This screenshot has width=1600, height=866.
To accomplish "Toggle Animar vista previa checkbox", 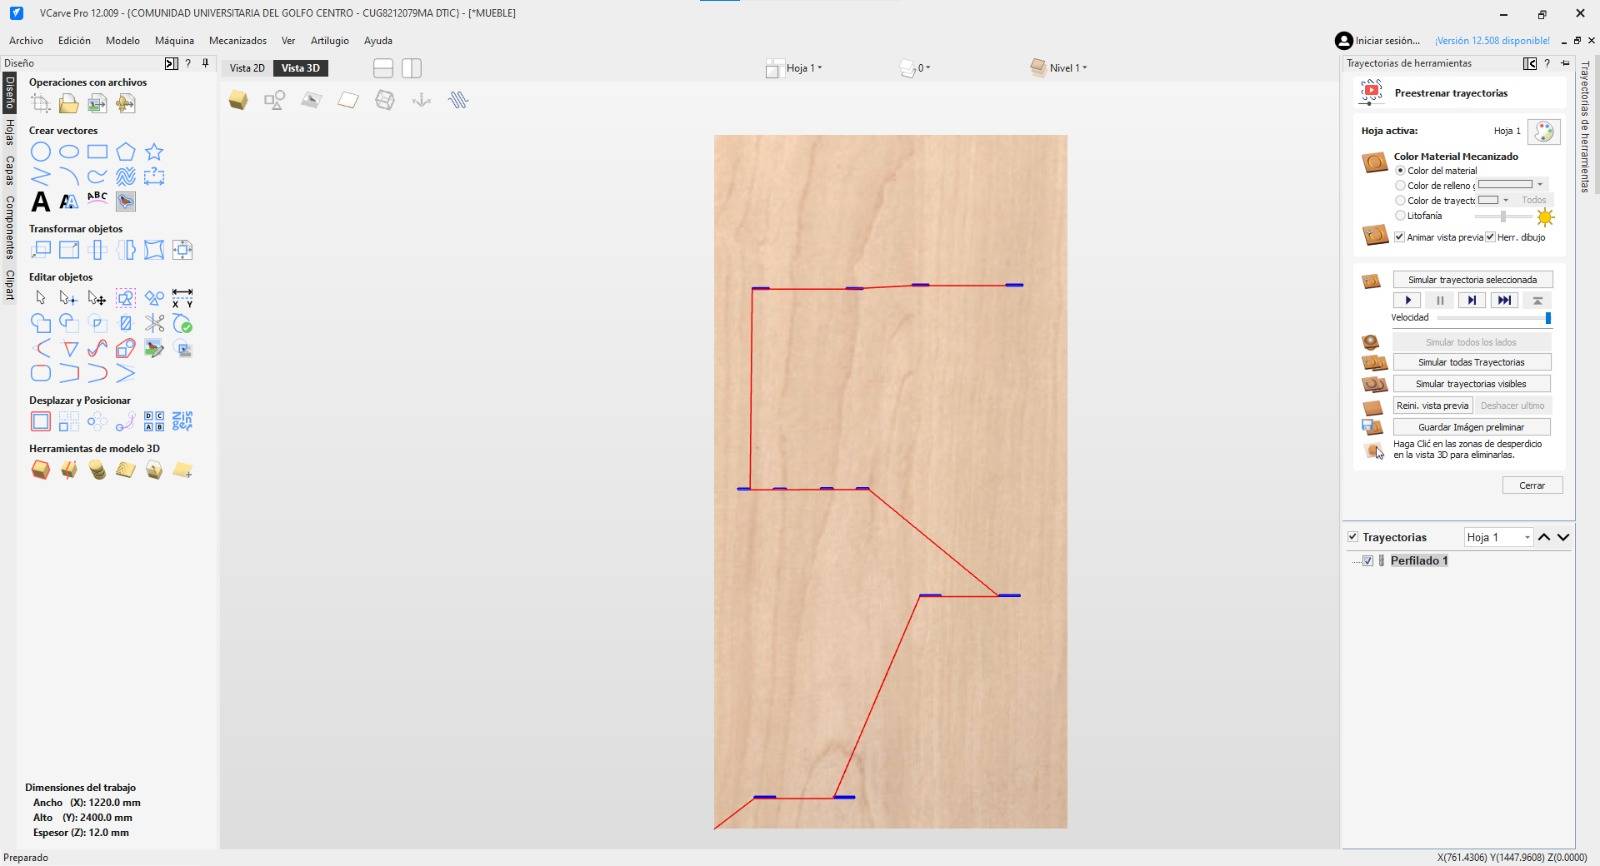I will point(1399,237).
